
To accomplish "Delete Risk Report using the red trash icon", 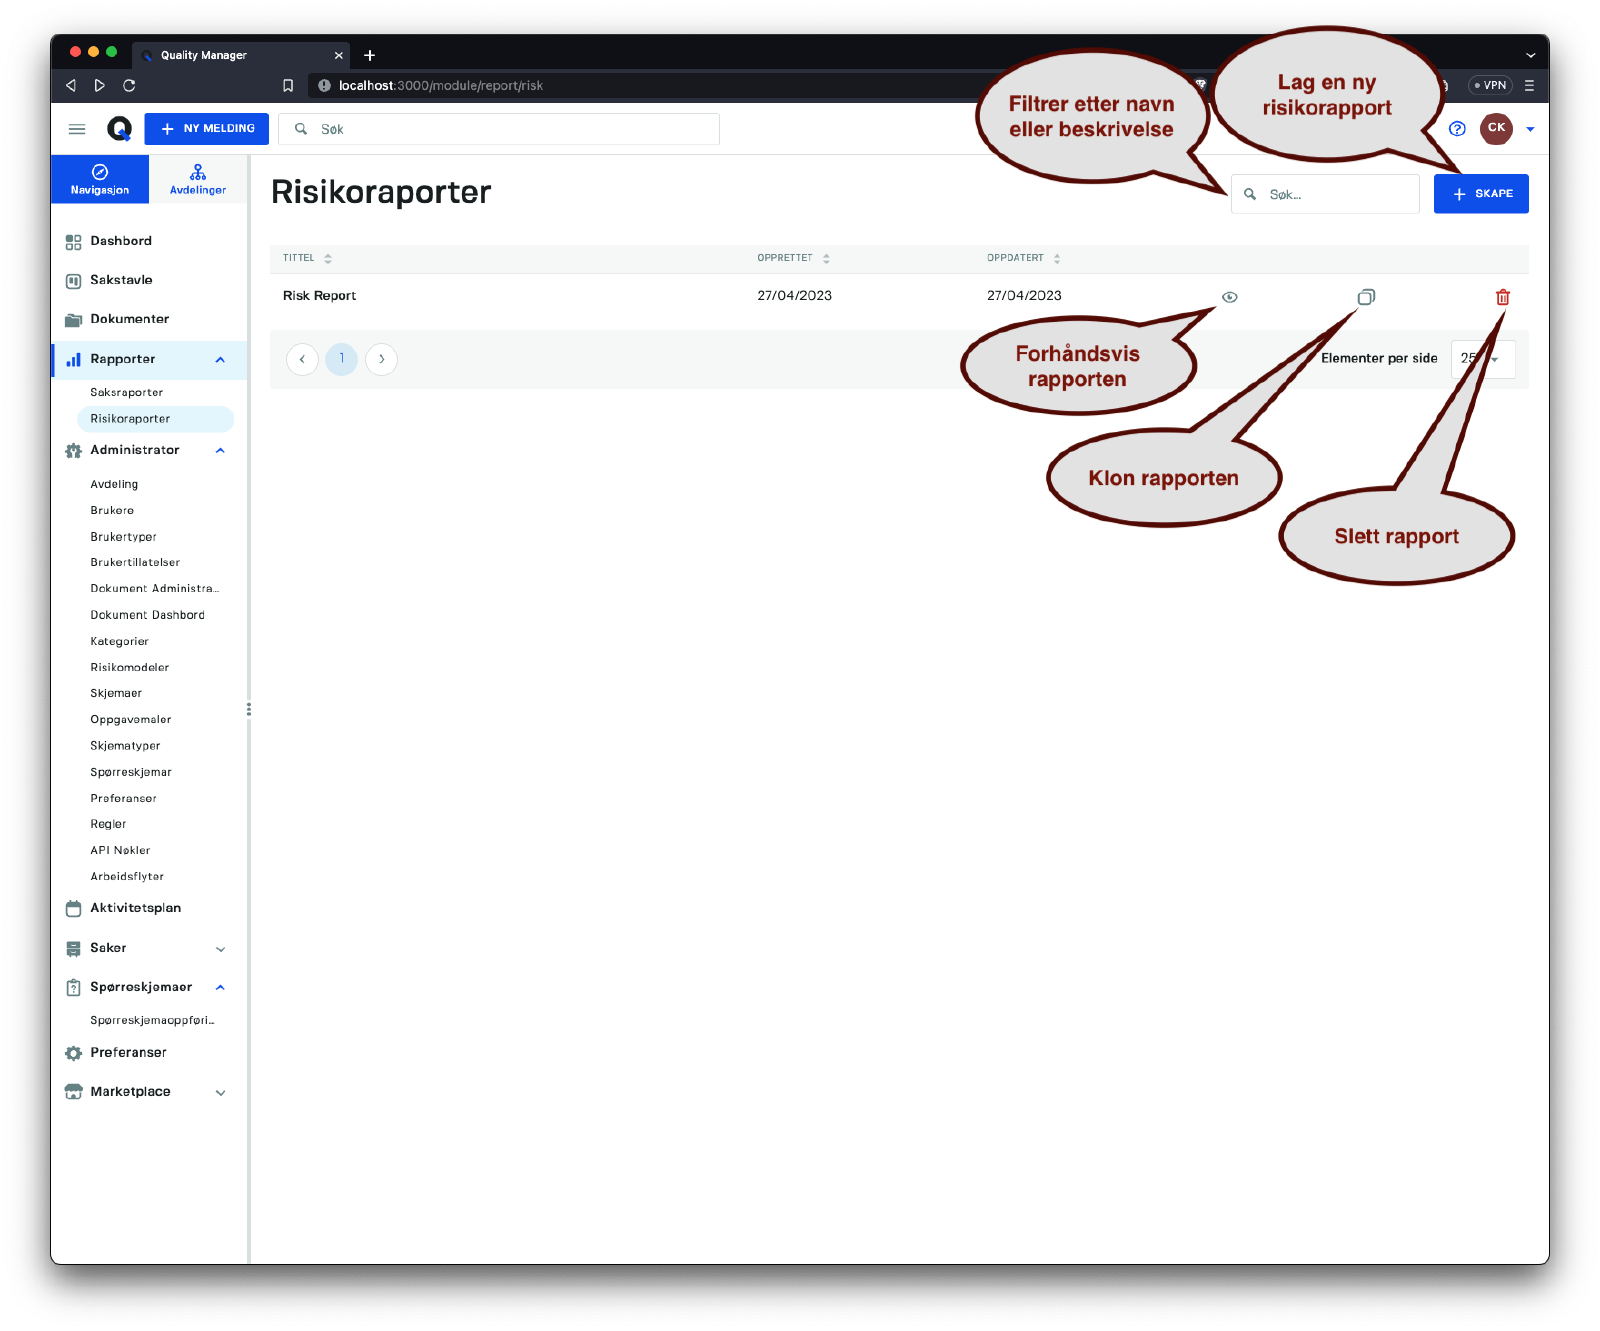I will point(1502,297).
